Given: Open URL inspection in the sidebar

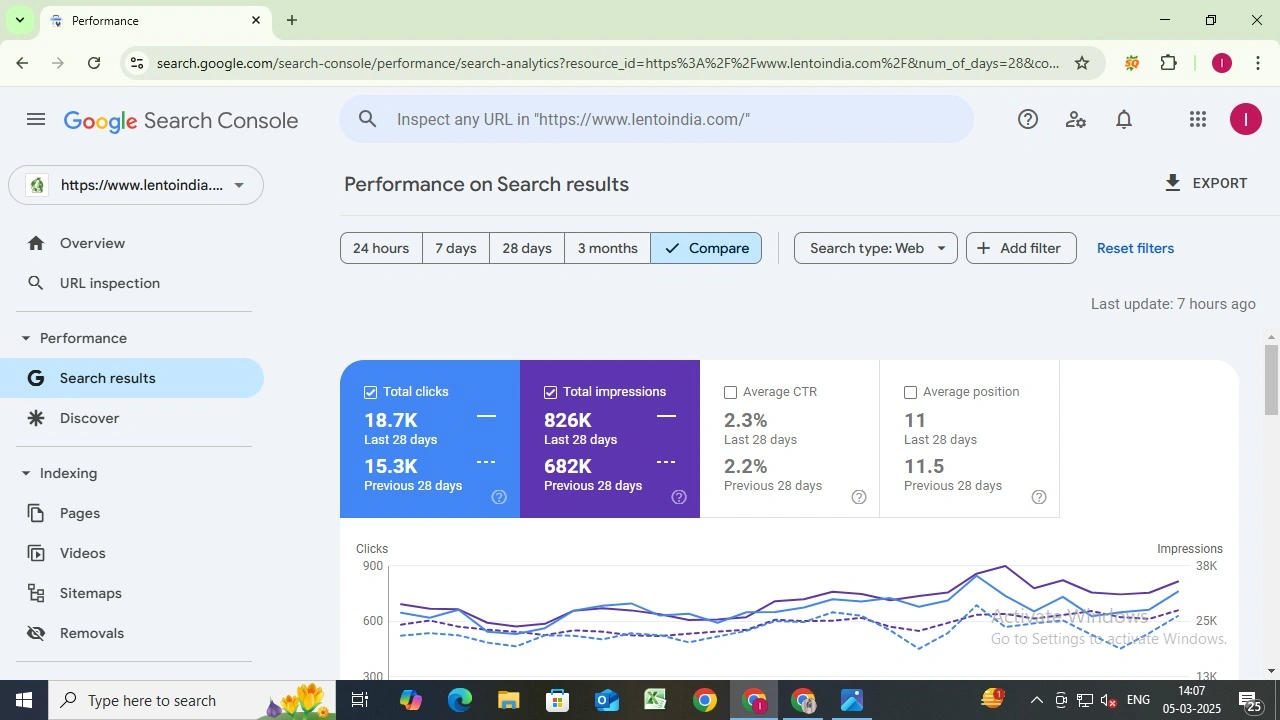Looking at the screenshot, I should 132,283.
